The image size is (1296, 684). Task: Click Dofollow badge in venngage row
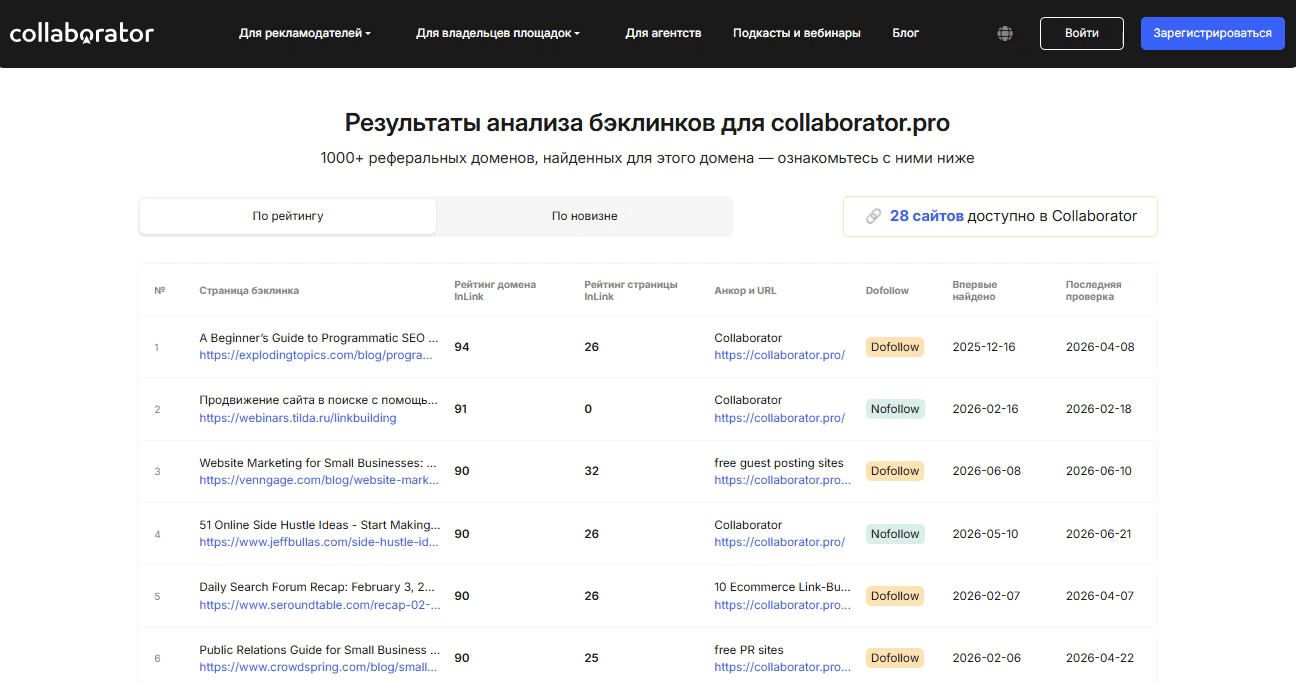click(x=895, y=471)
